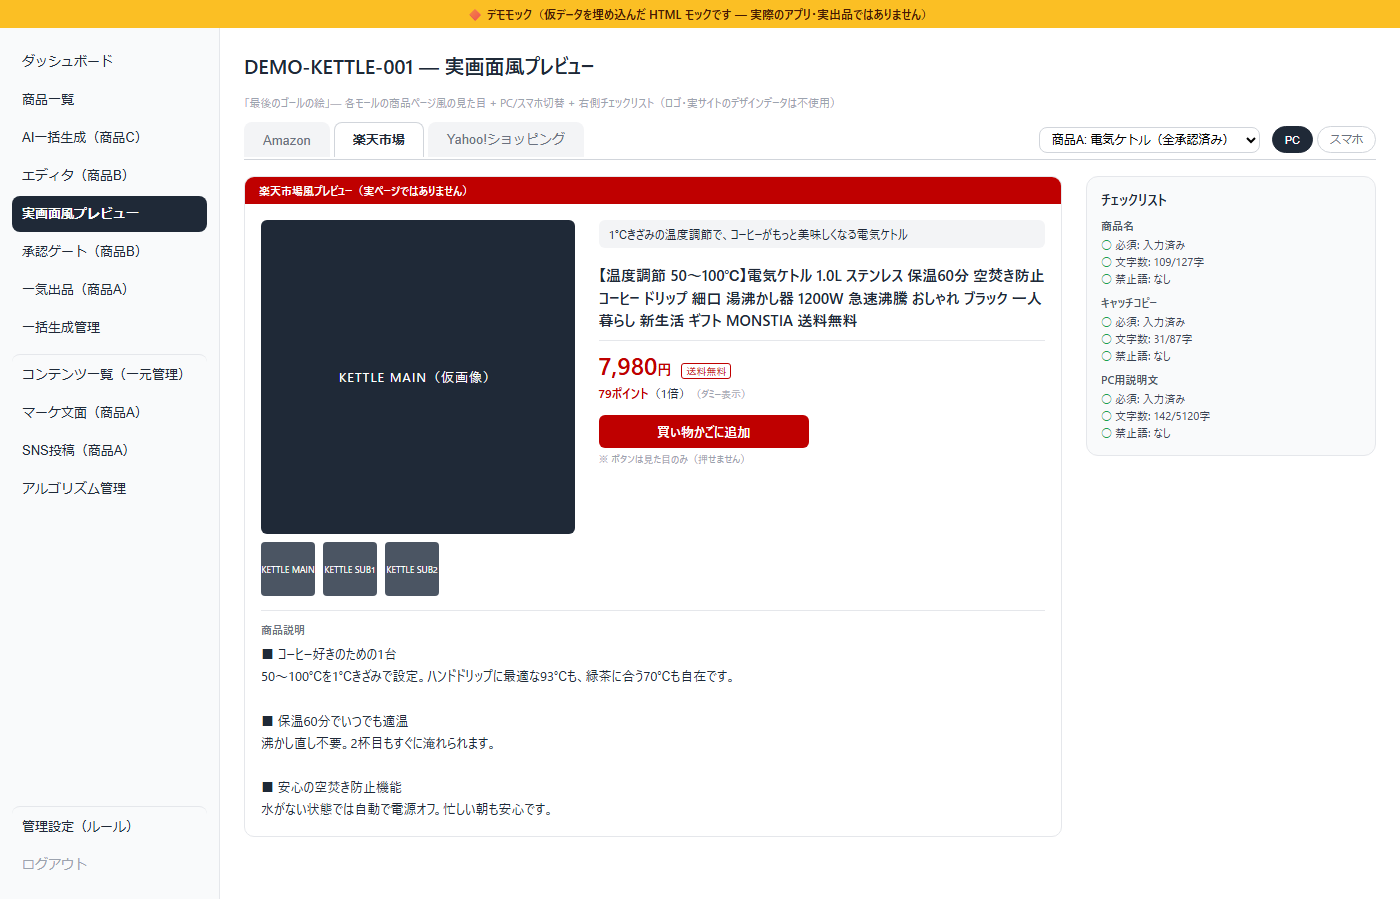This screenshot has height=900, width=1400.
Task: Click the 楽天市場風プレビュー red header bar
Action: pos(653,190)
